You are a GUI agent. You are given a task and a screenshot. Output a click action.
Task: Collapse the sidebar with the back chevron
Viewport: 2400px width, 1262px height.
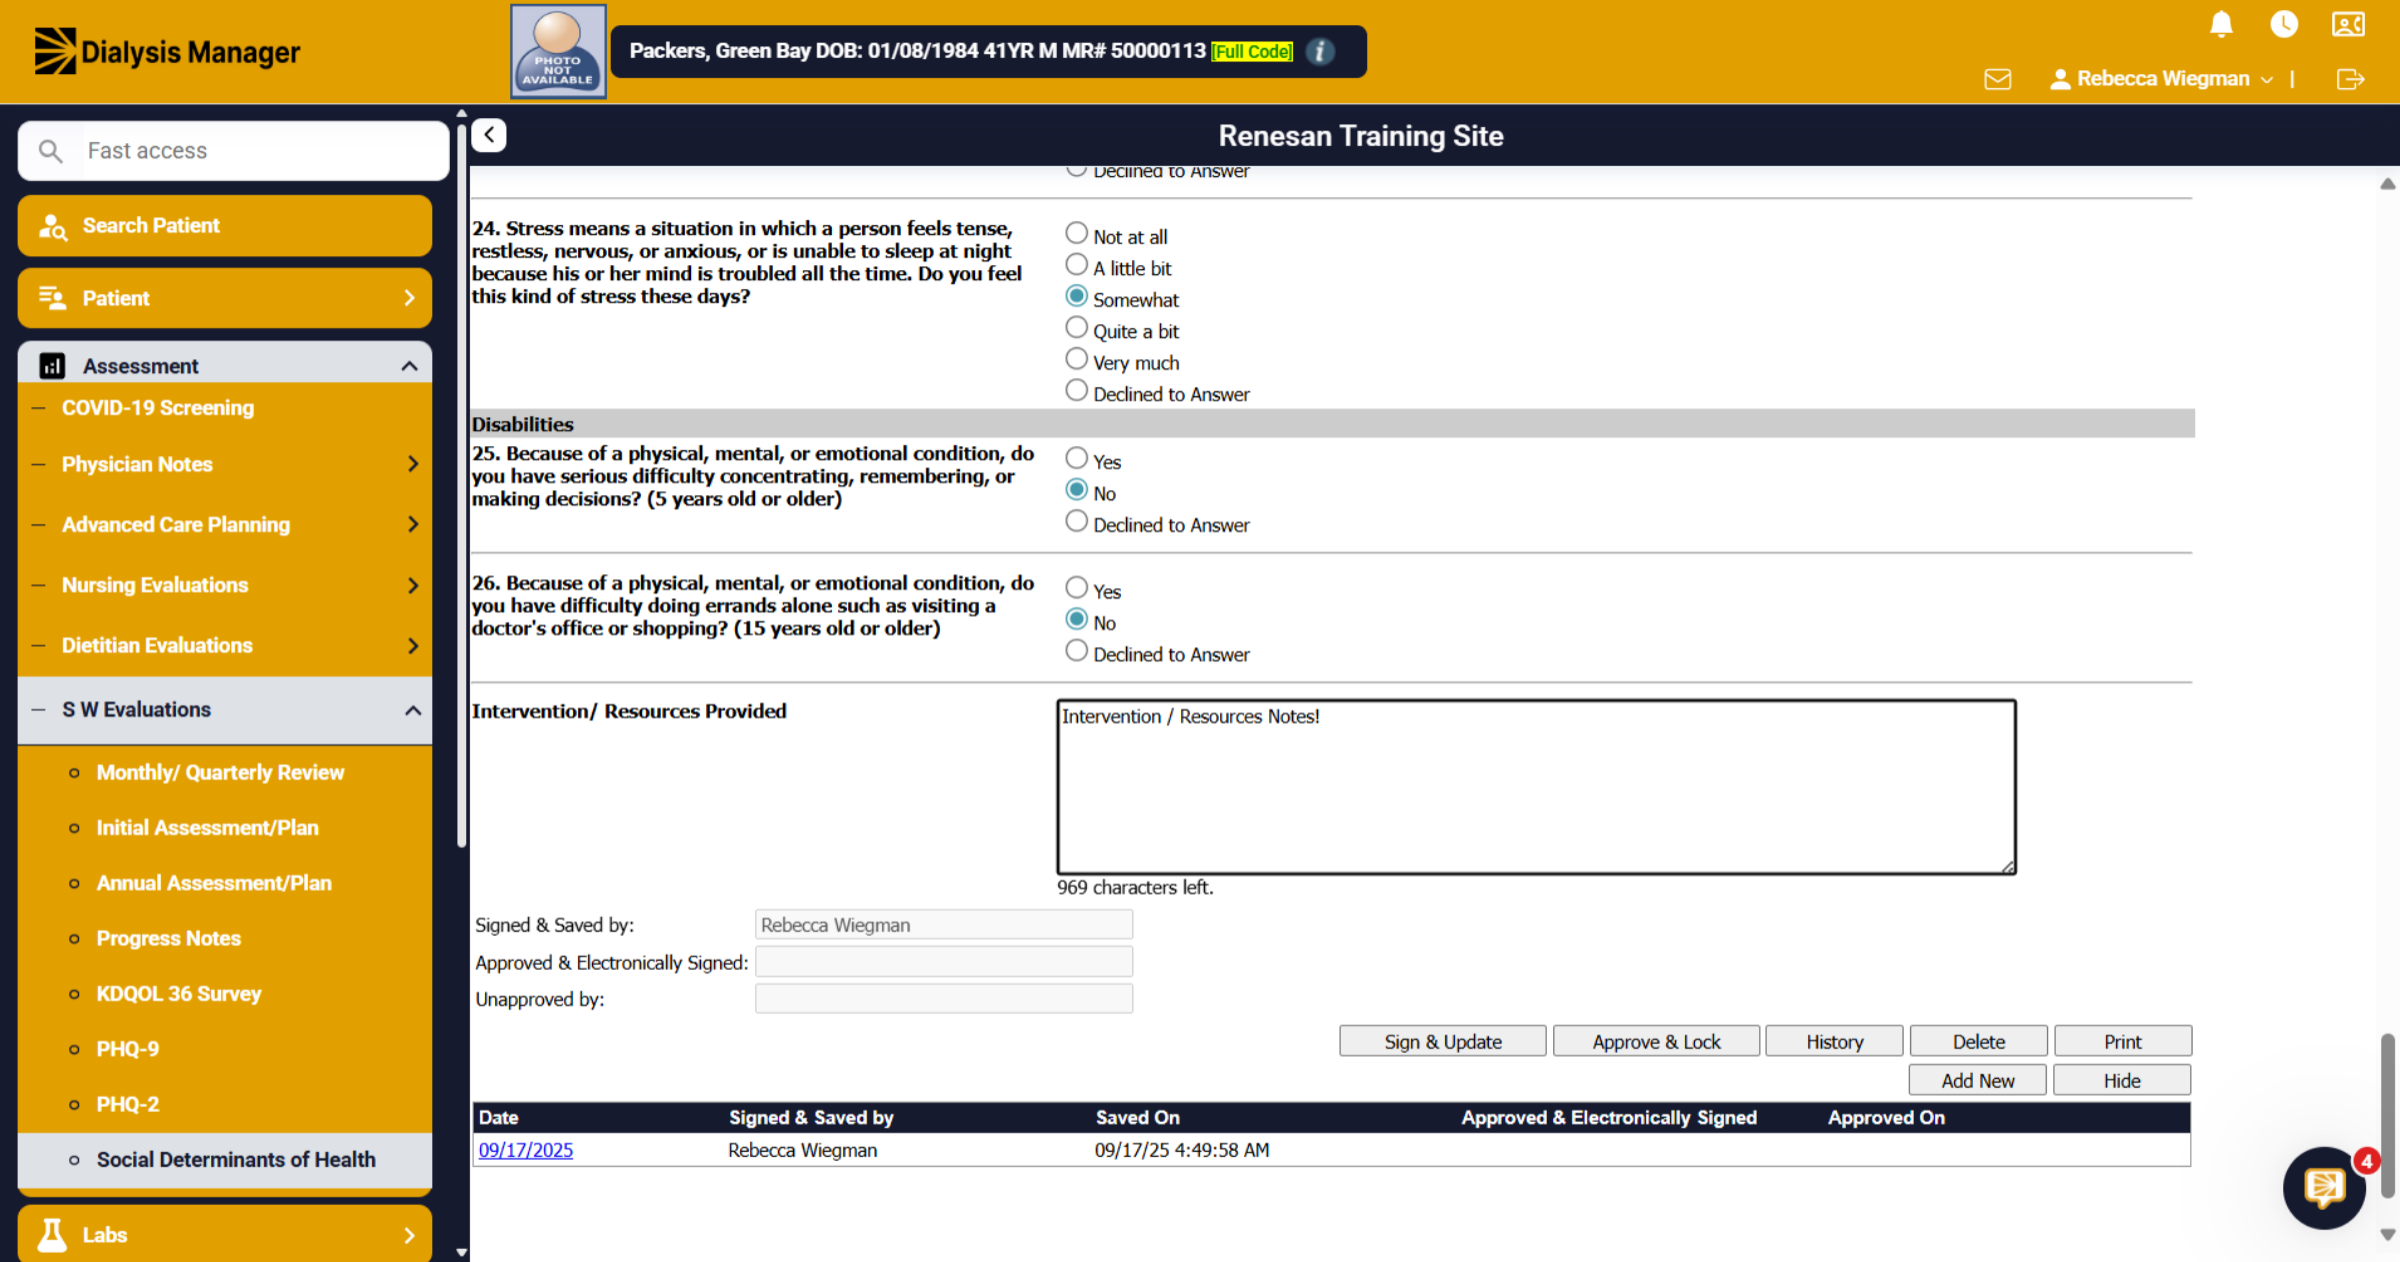(x=489, y=135)
